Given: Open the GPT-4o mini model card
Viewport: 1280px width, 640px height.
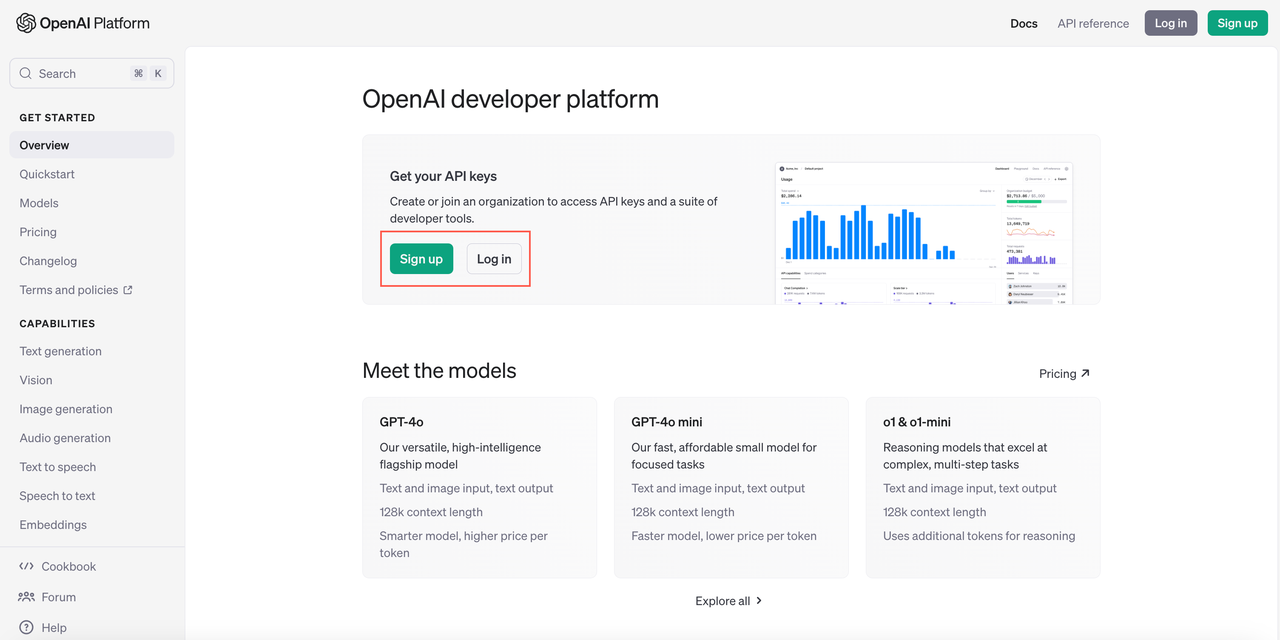Looking at the screenshot, I should pyautogui.click(x=731, y=488).
